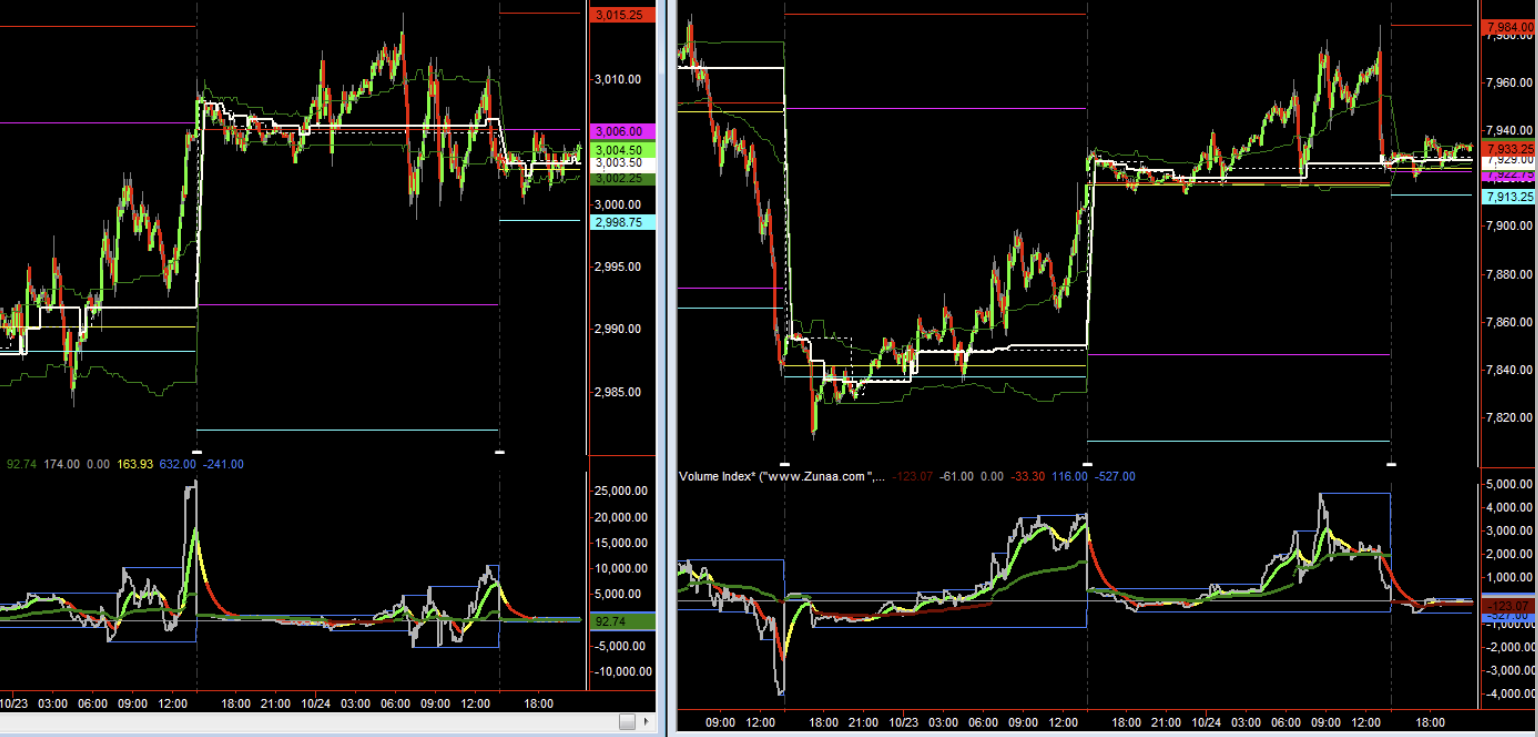This screenshot has width=1538, height=737.
Task: Select the cyan 2,998.75 price marker
Action: pyautogui.click(x=623, y=222)
